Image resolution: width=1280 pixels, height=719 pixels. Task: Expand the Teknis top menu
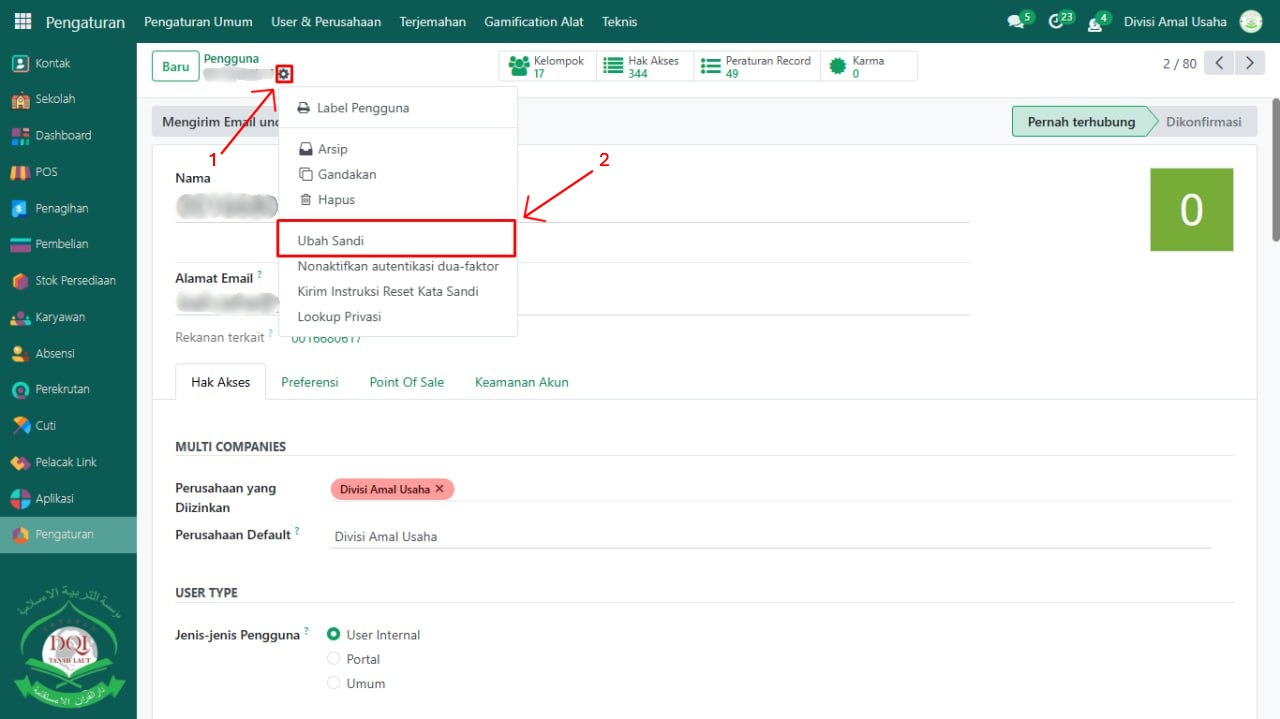pos(619,22)
